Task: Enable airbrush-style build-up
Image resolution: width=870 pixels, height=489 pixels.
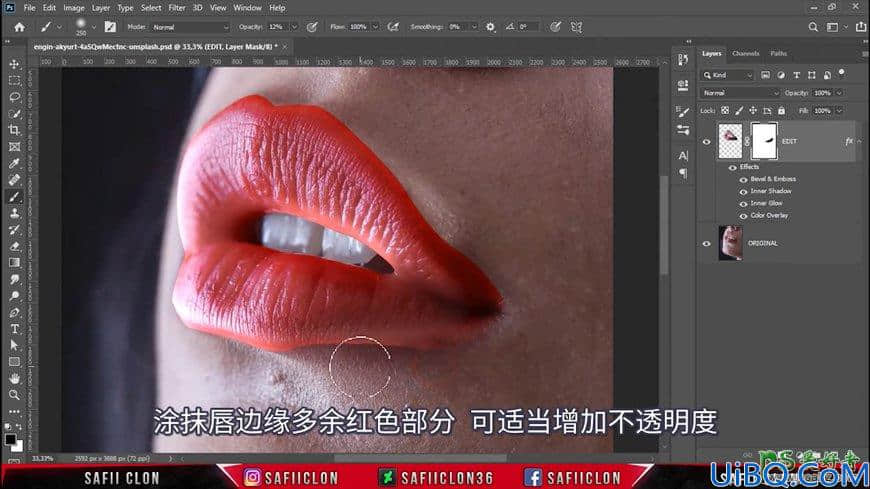Action: pos(393,27)
